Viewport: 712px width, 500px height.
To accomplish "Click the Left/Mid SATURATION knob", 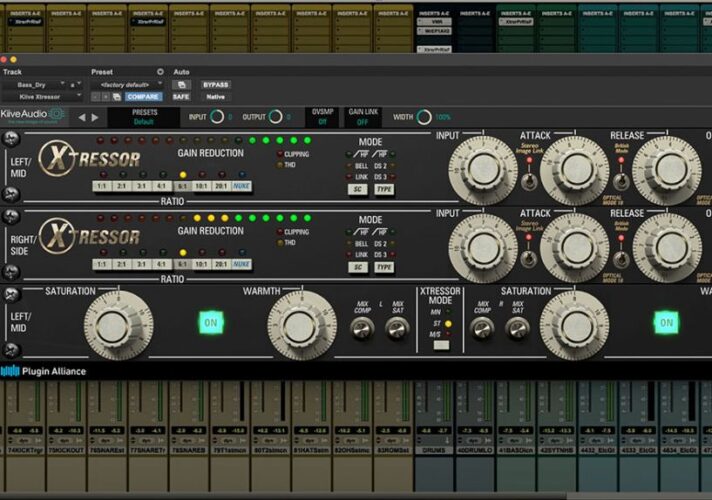I will [x=118, y=325].
